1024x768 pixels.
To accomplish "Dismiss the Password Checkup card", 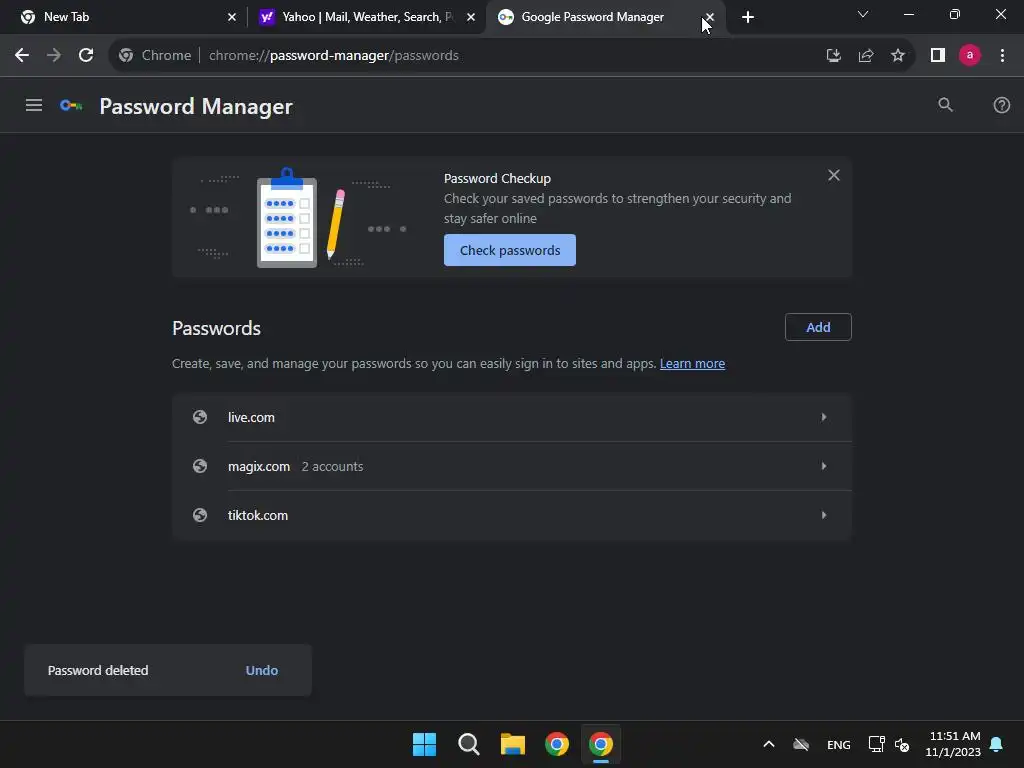I will point(834,175).
